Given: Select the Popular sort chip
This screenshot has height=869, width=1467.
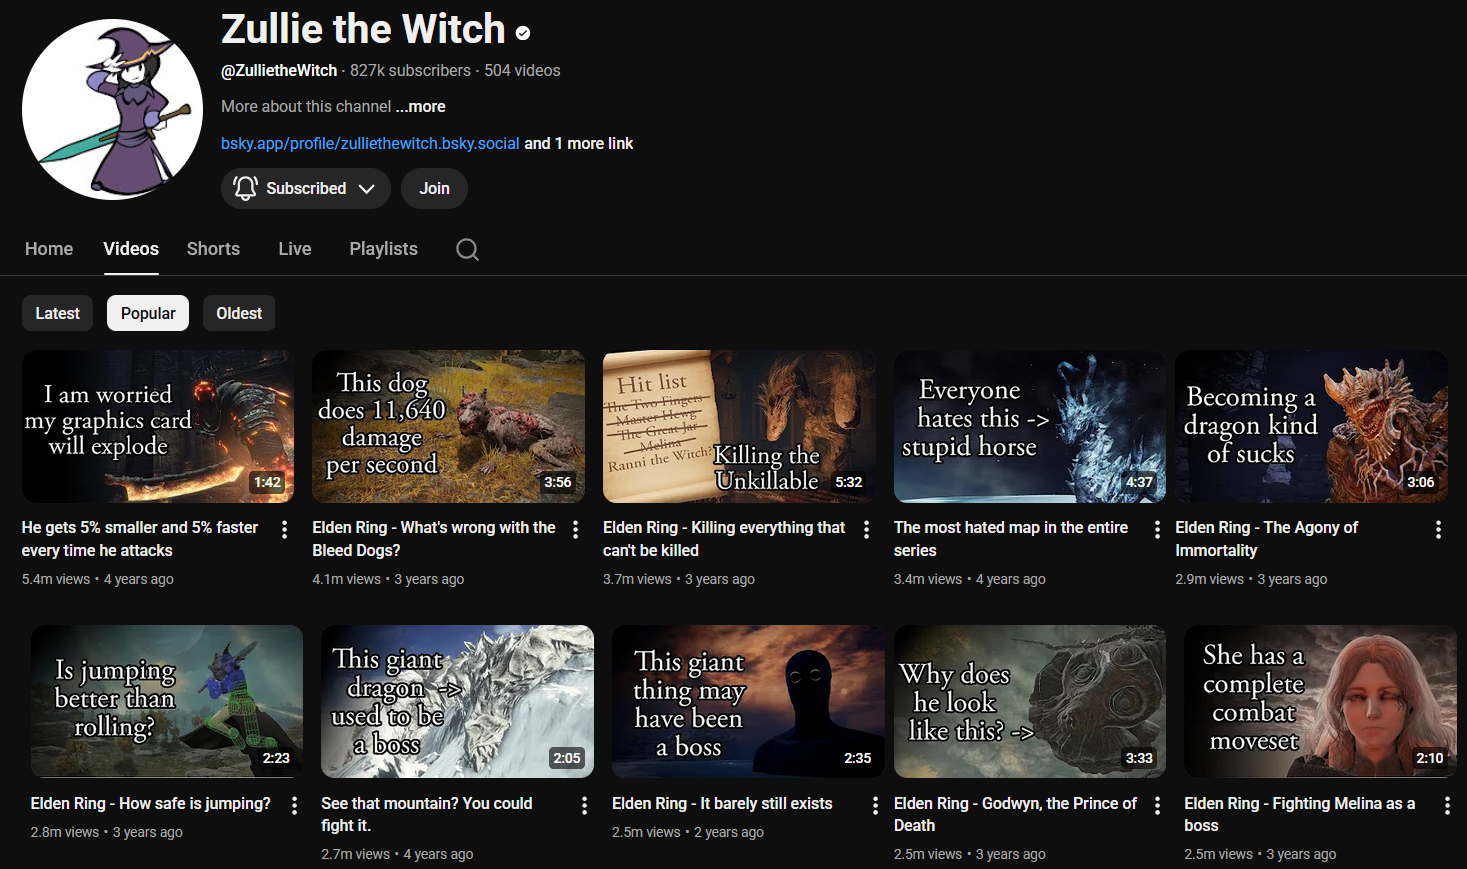Looking at the screenshot, I should (x=148, y=313).
